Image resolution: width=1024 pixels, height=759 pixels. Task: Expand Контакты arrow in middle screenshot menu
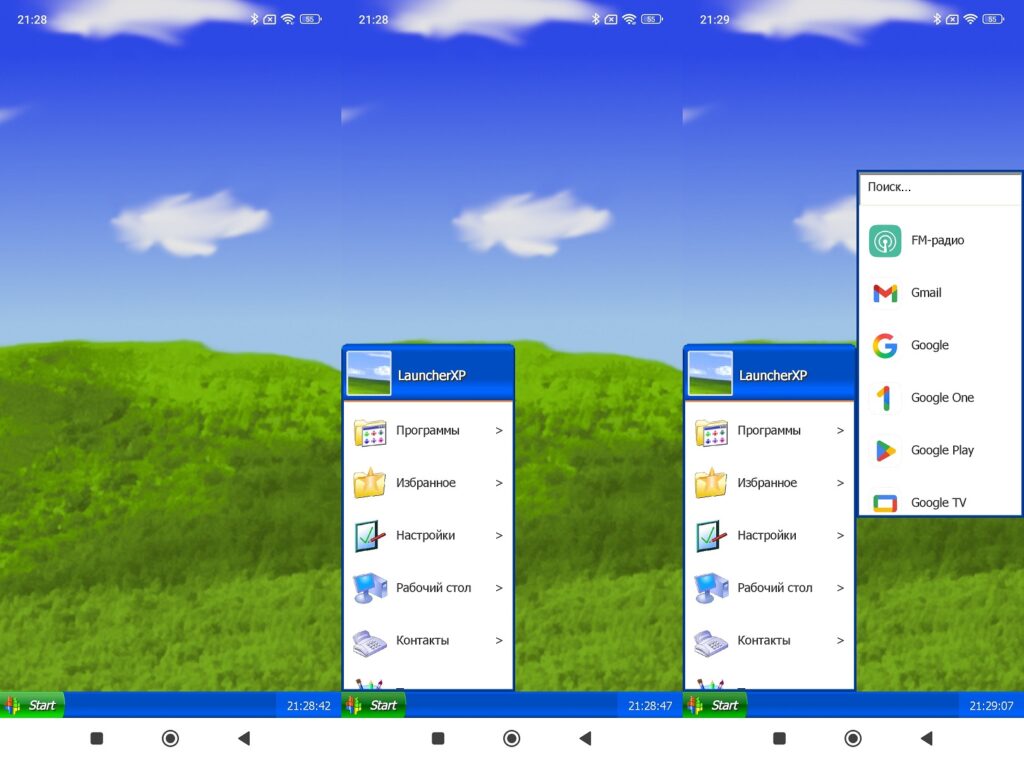tap(499, 640)
